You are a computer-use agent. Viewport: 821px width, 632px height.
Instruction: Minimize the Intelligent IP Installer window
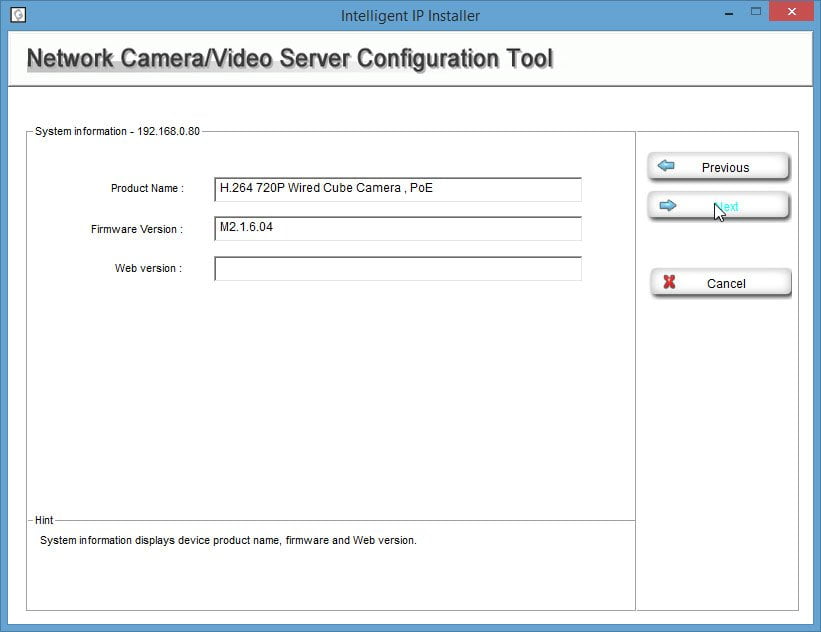[x=729, y=13]
